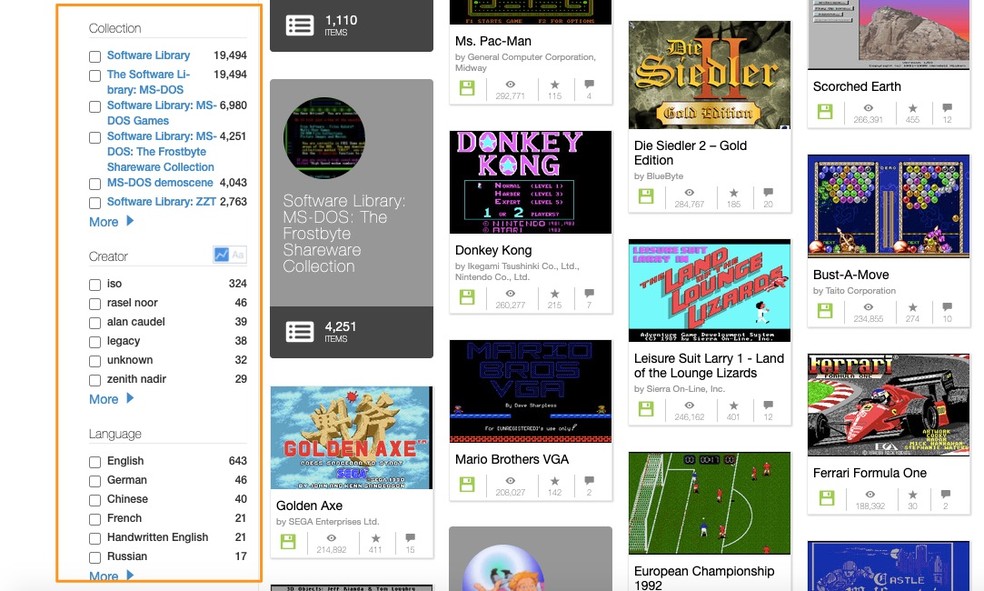This screenshot has width=984, height=591.
Task: Click the views eye icon under Scorched Earth
Action: point(868,108)
